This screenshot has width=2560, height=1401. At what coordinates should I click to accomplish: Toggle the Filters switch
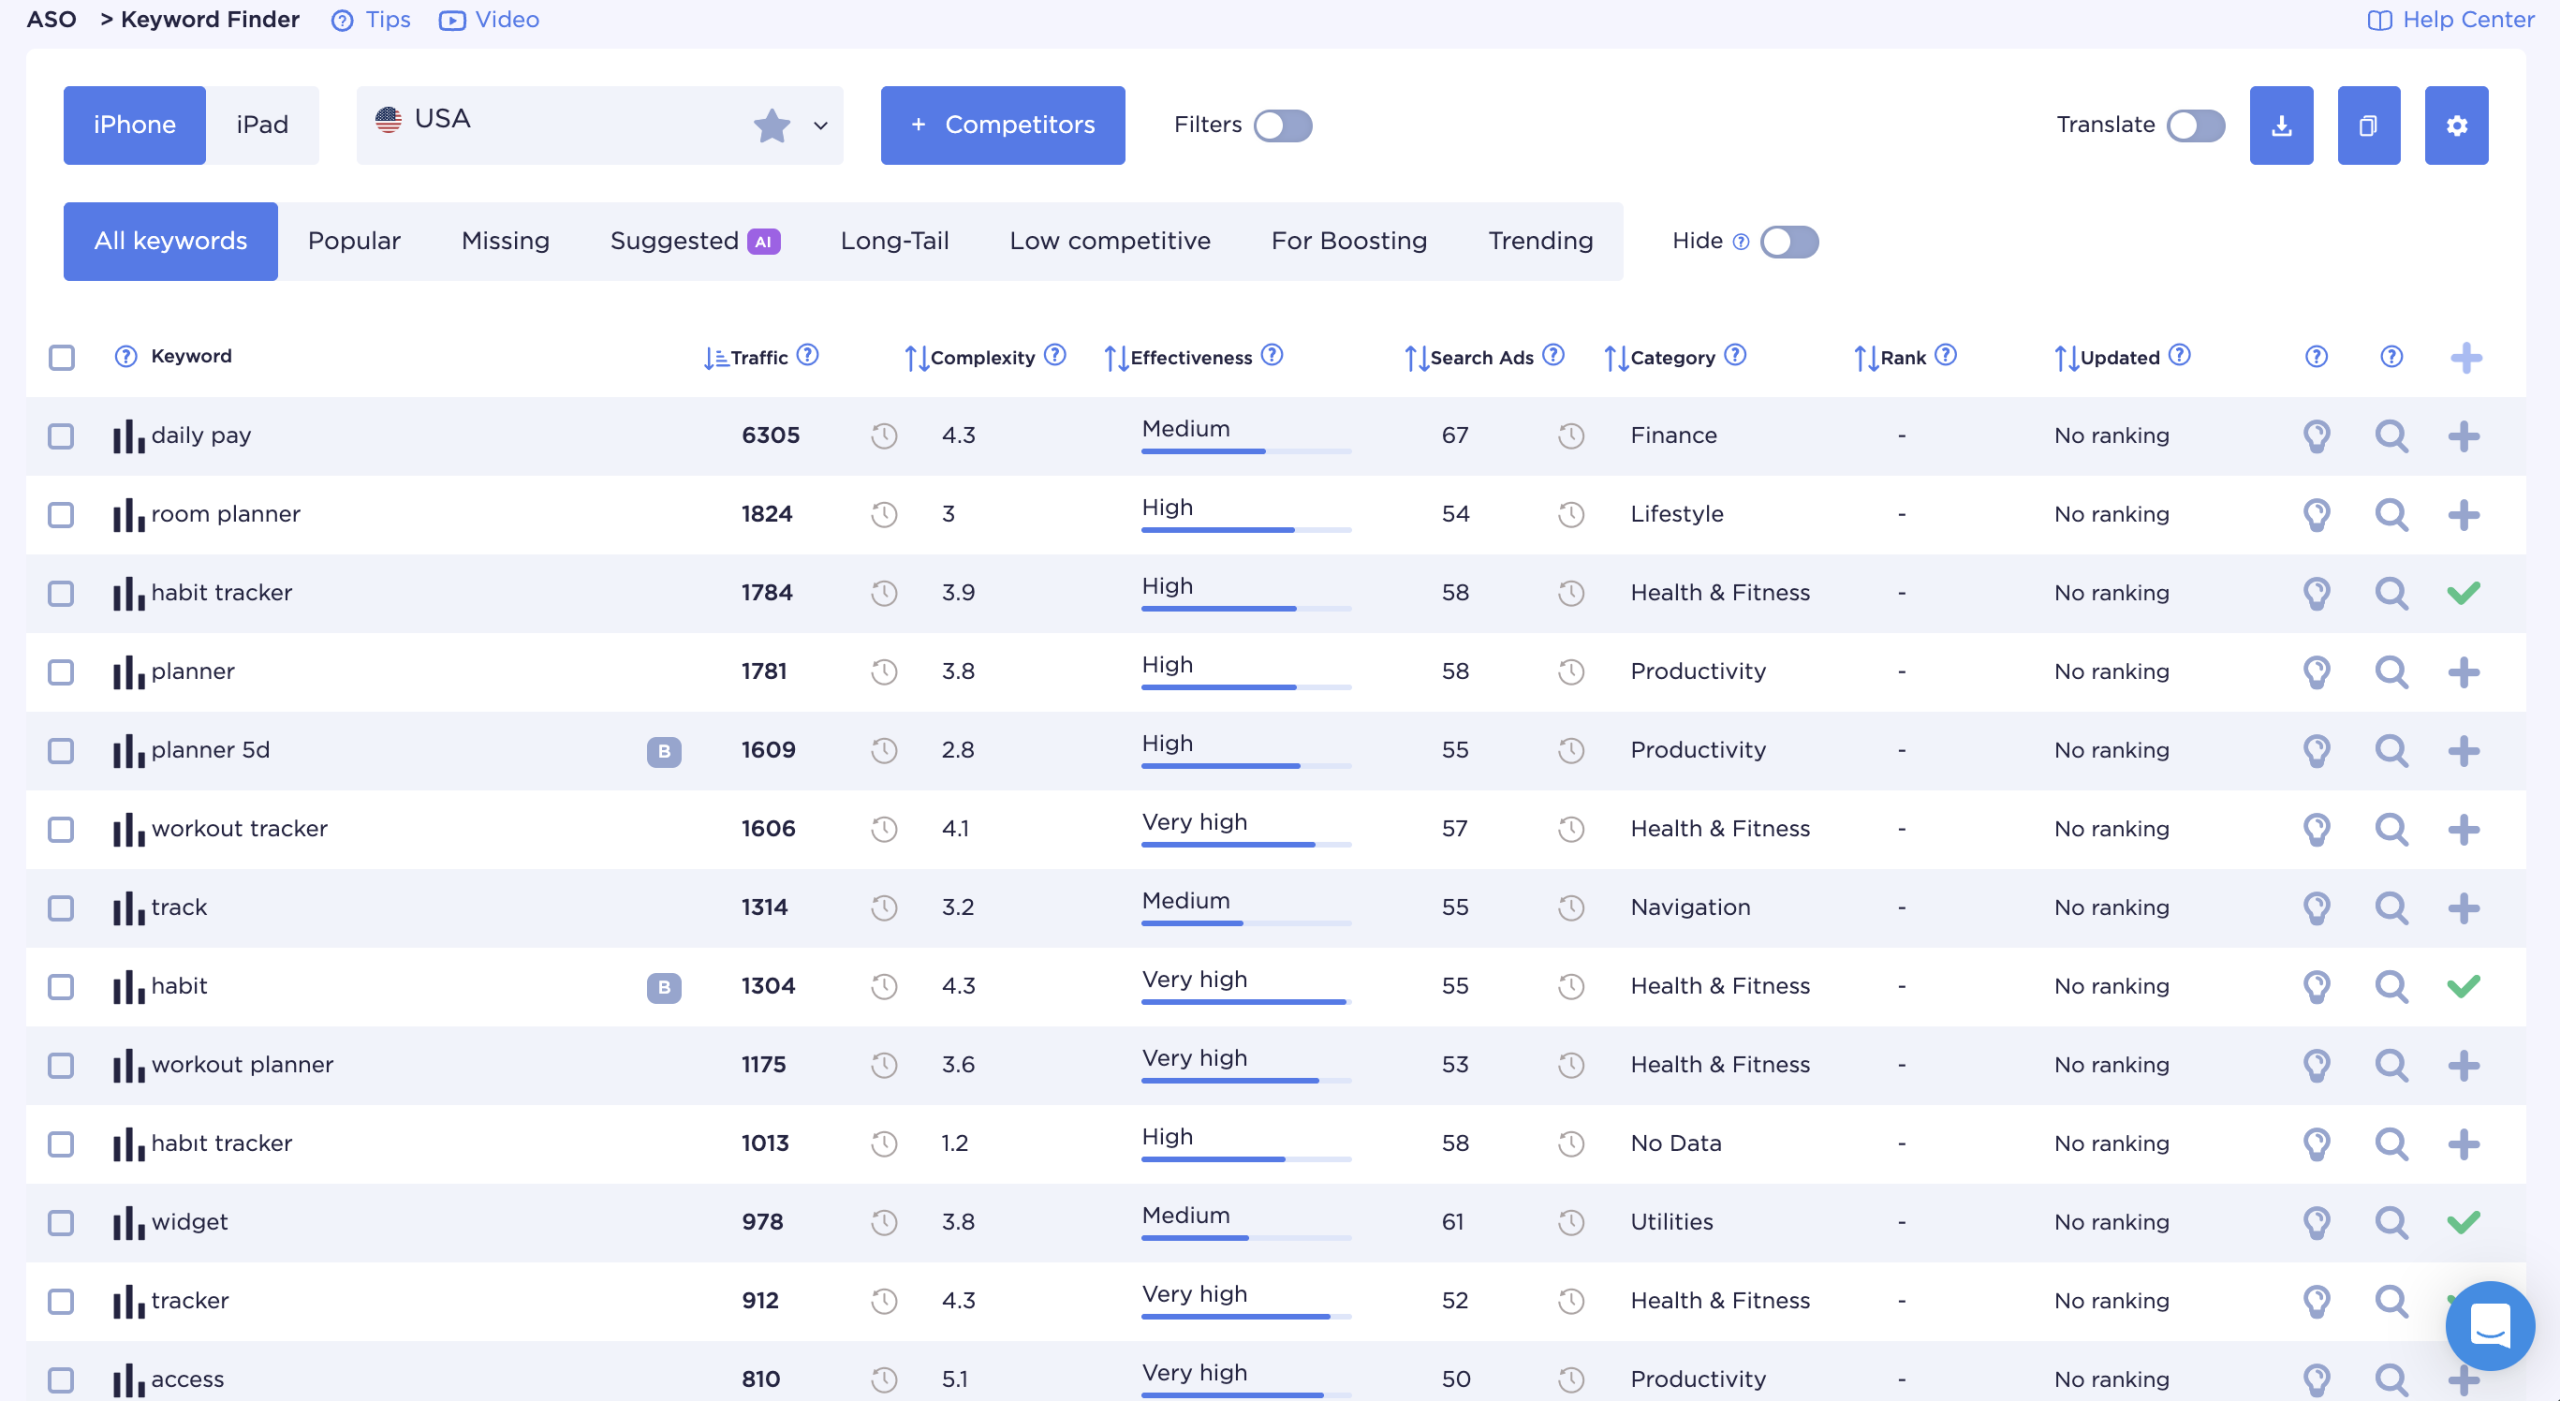1283,125
